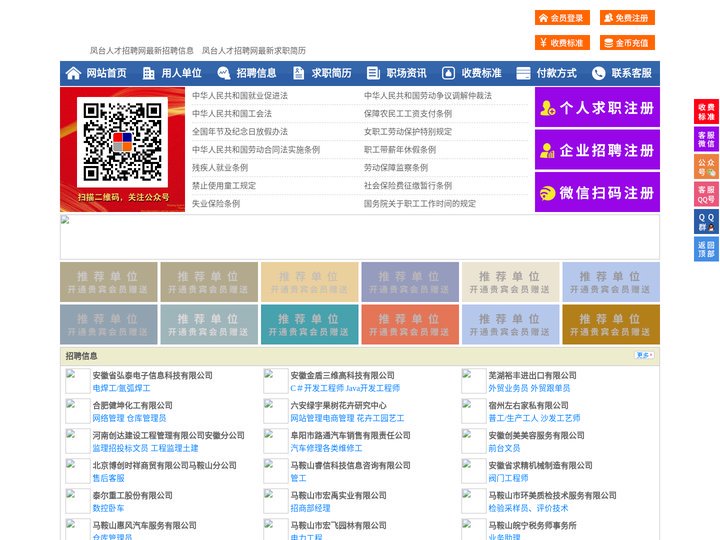Click sidebar 收费标准 red icon

coord(706,111)
